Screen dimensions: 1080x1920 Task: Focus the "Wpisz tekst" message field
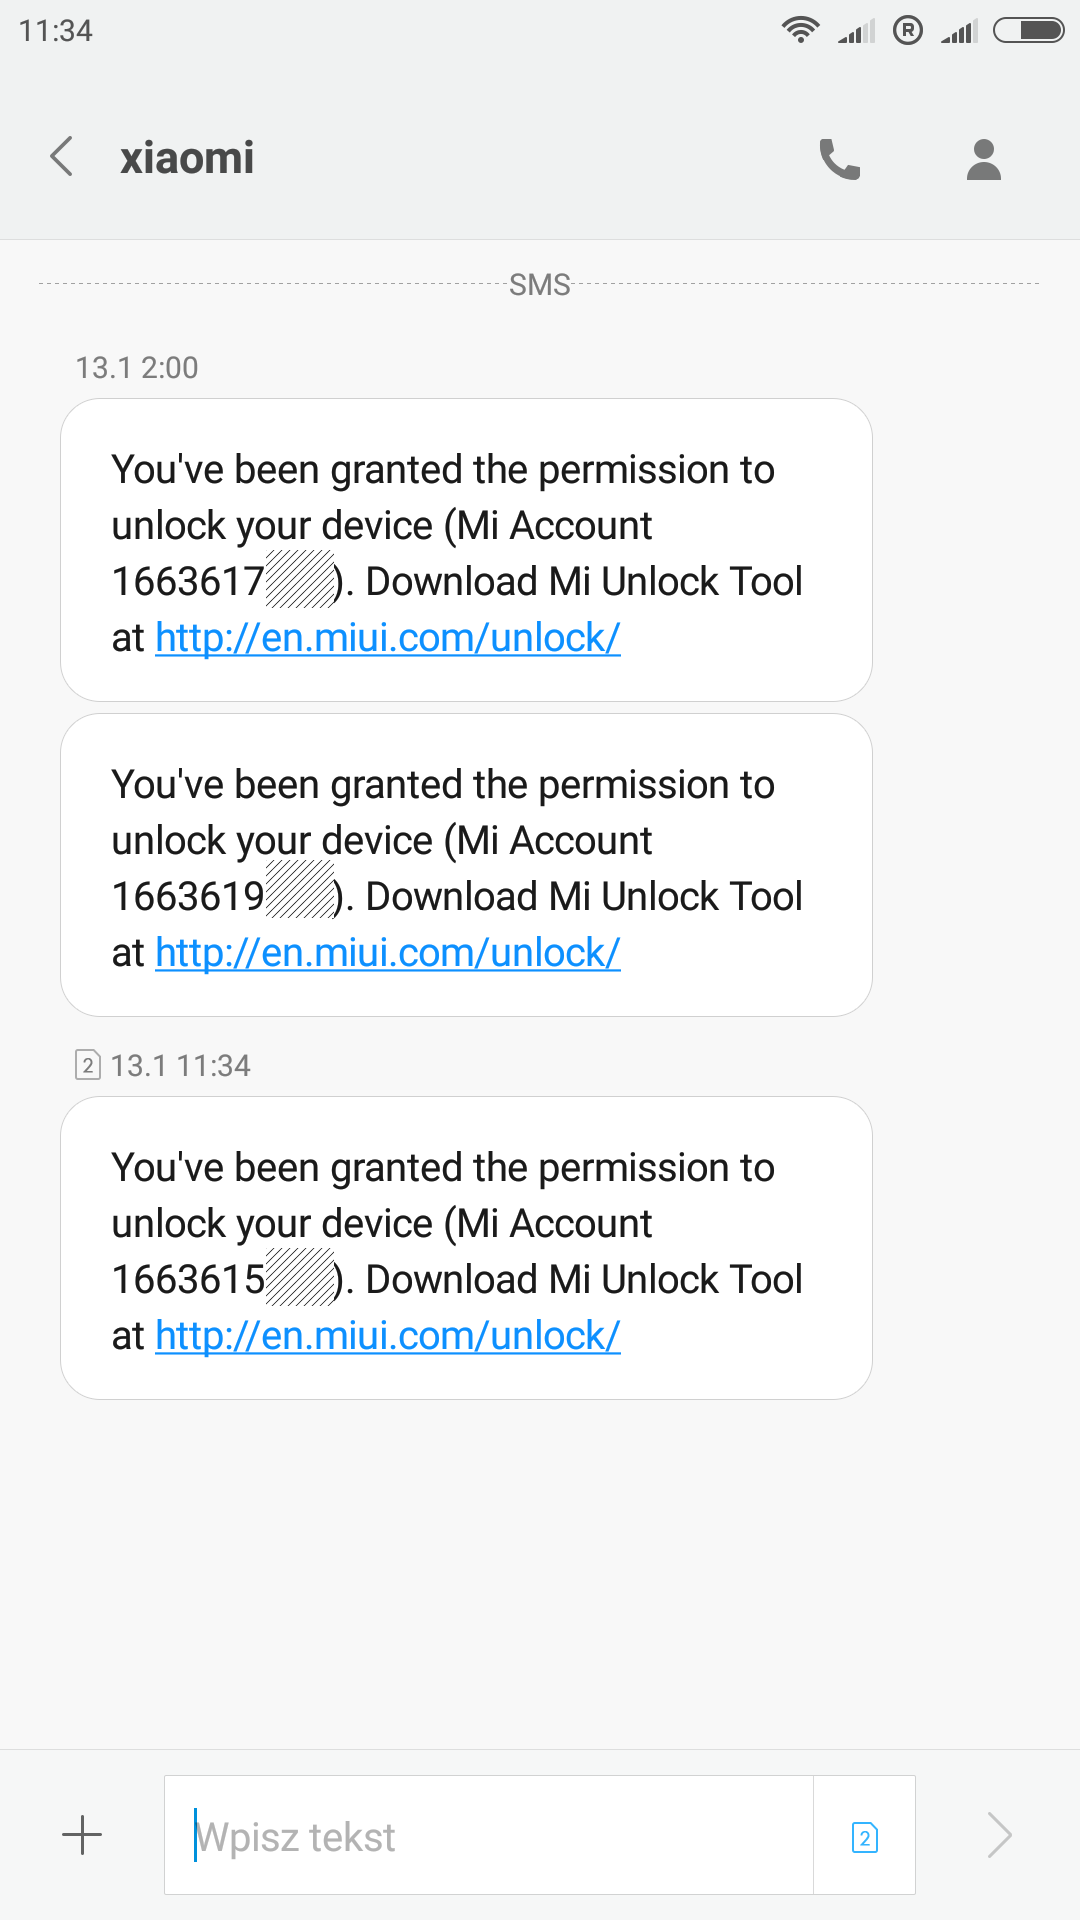pyautogui.click(x=490, y=1836)
